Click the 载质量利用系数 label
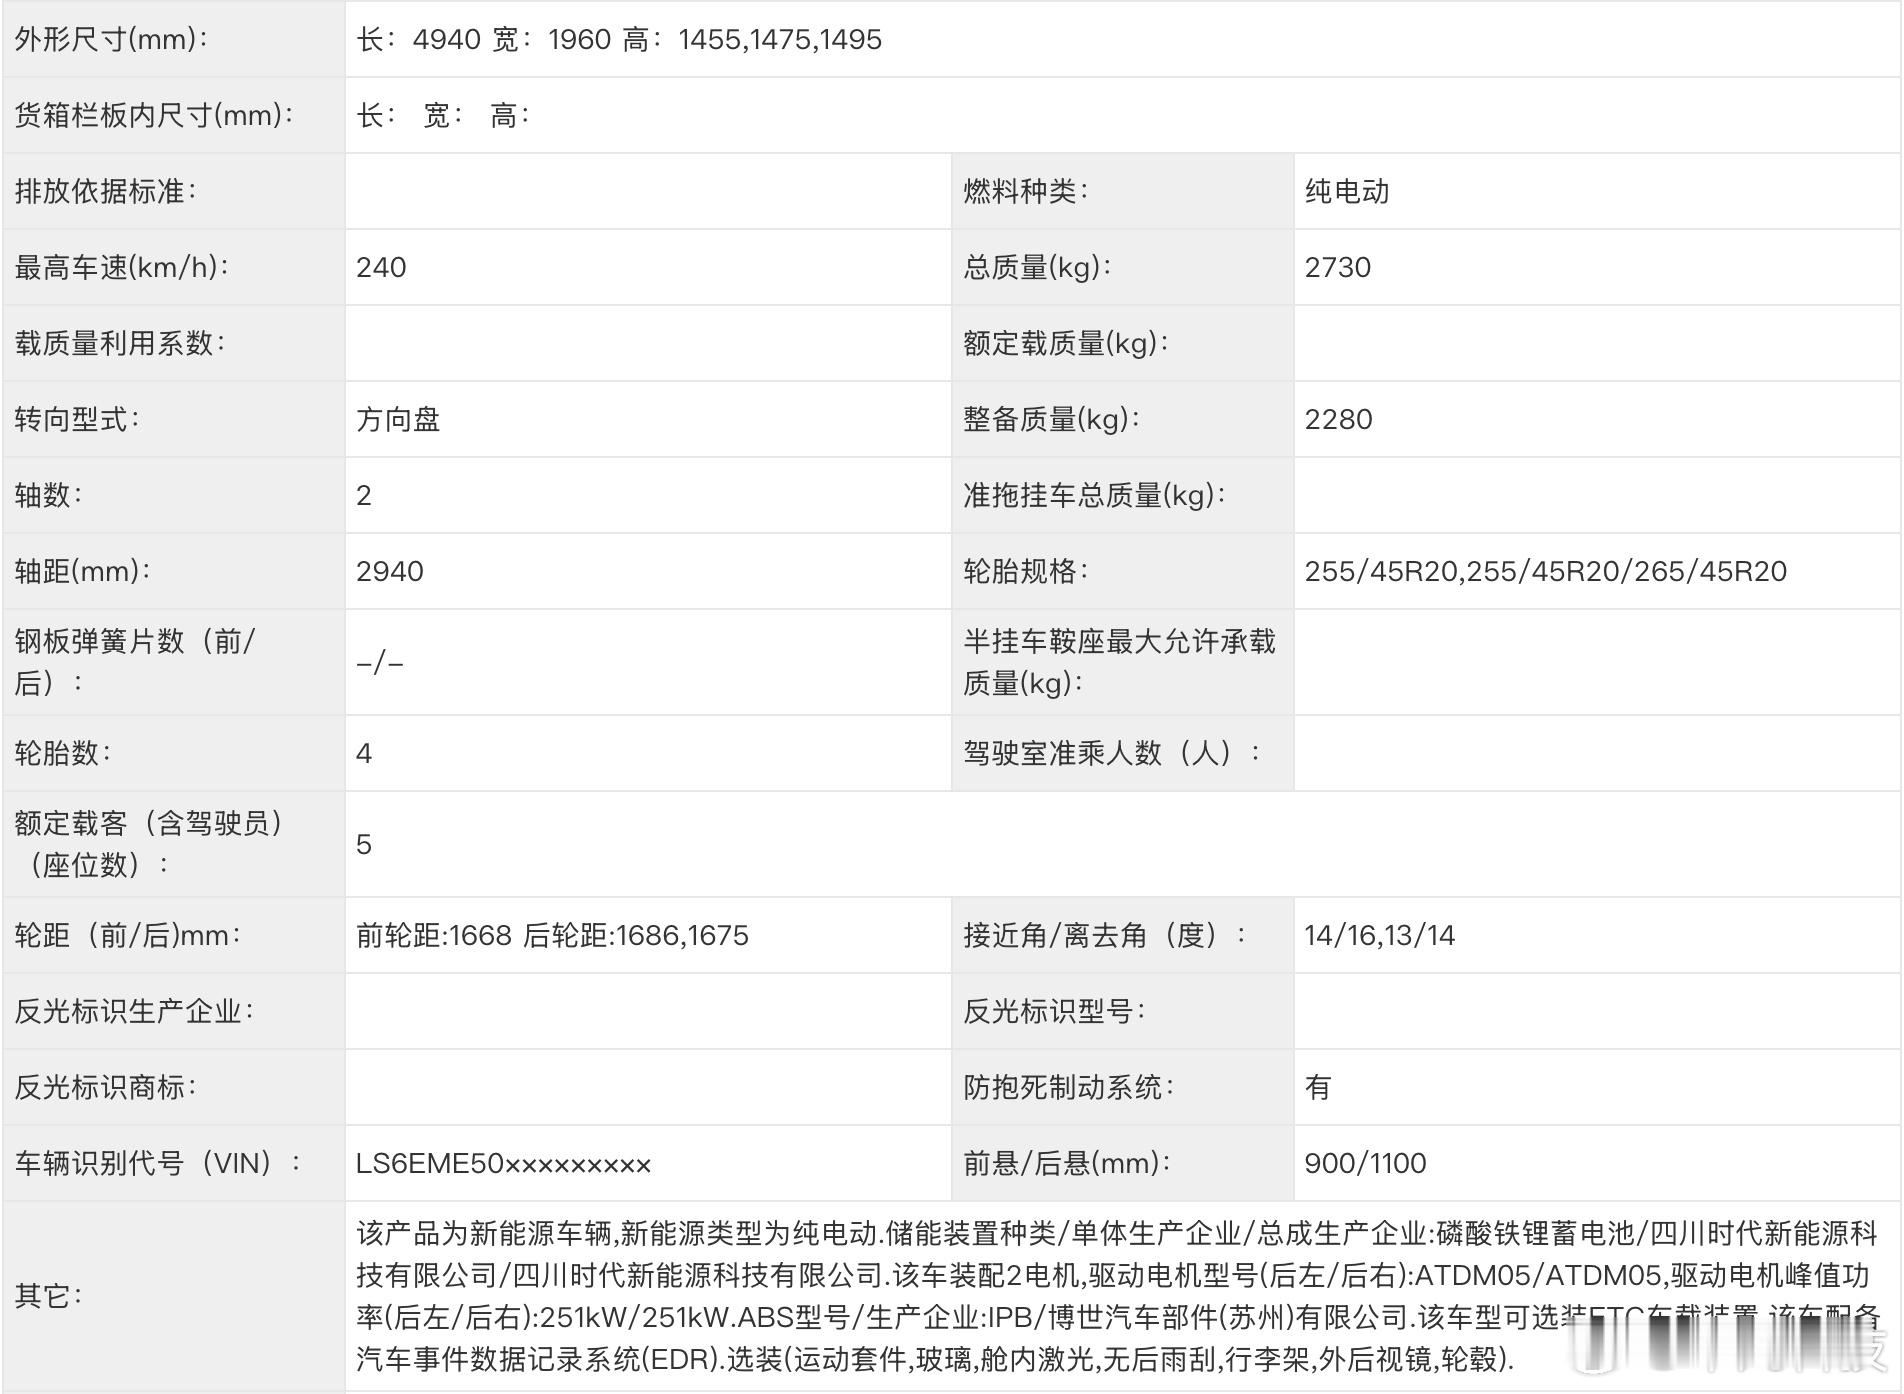 [119, 344]
